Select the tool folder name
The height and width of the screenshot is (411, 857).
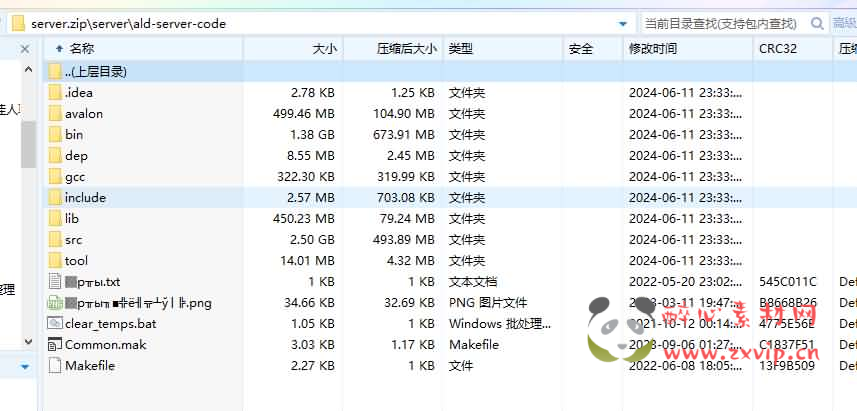coord(76,261)
